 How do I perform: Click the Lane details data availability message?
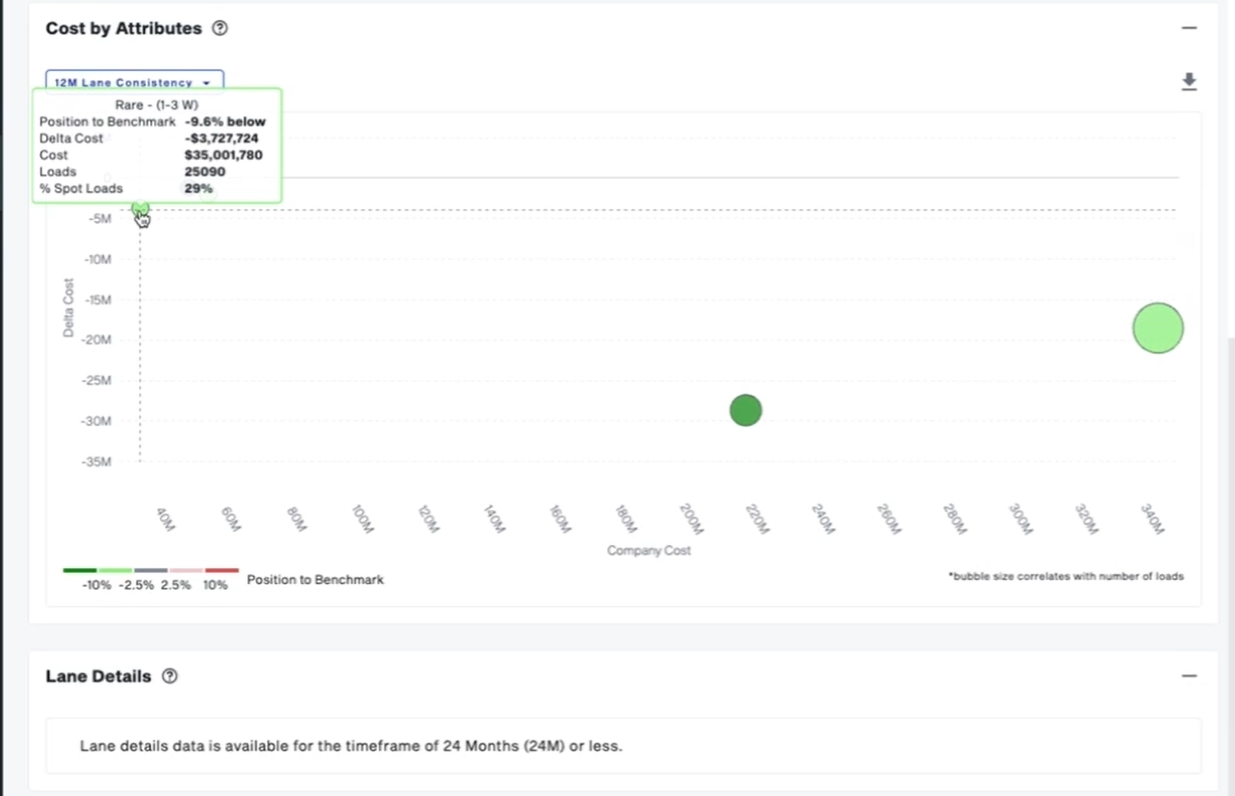click(351, 746)
